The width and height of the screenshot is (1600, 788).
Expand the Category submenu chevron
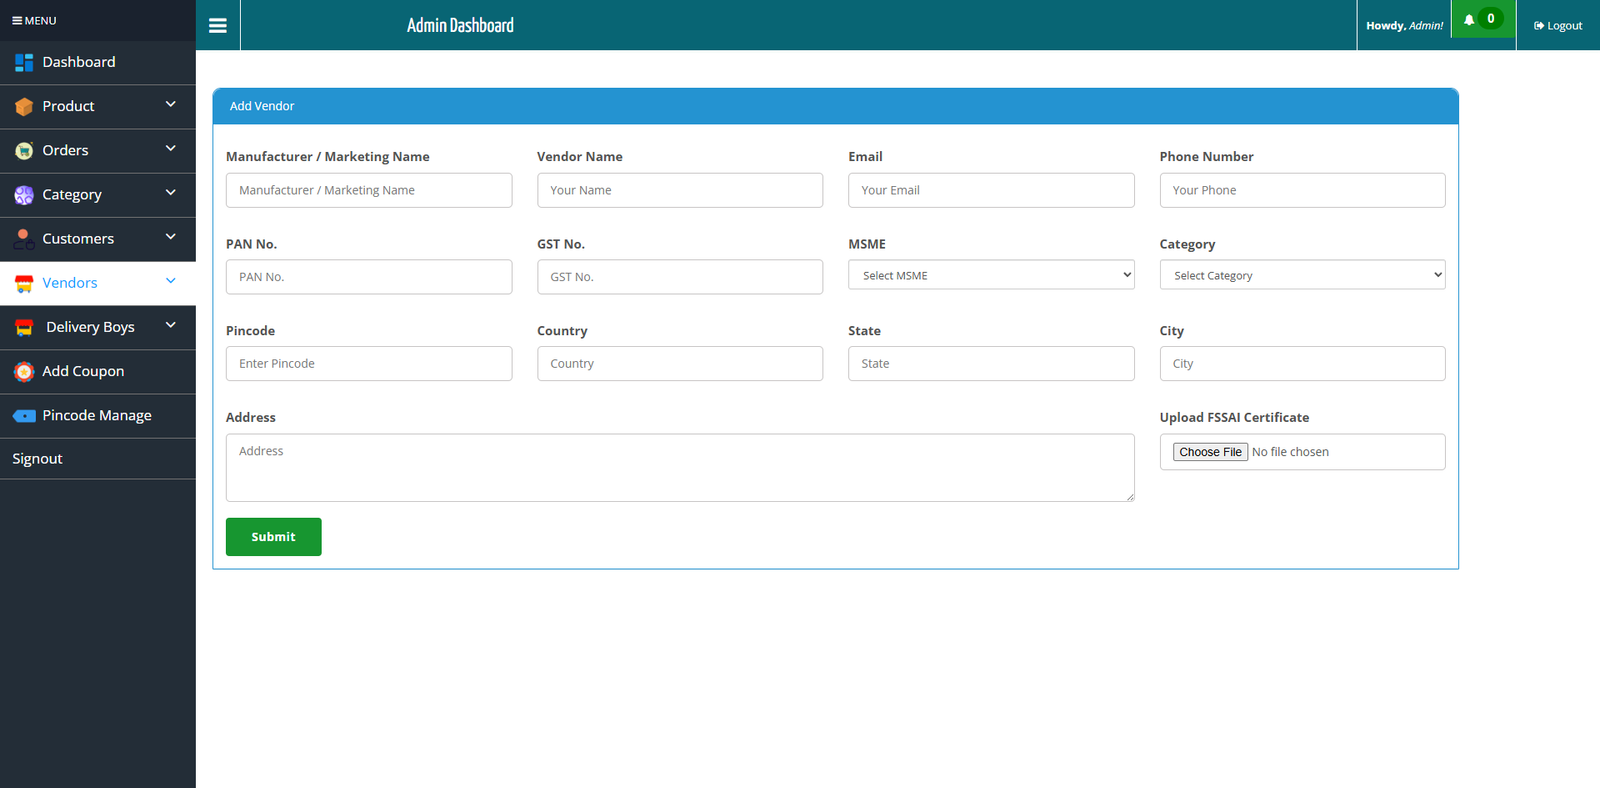point(170,192)
